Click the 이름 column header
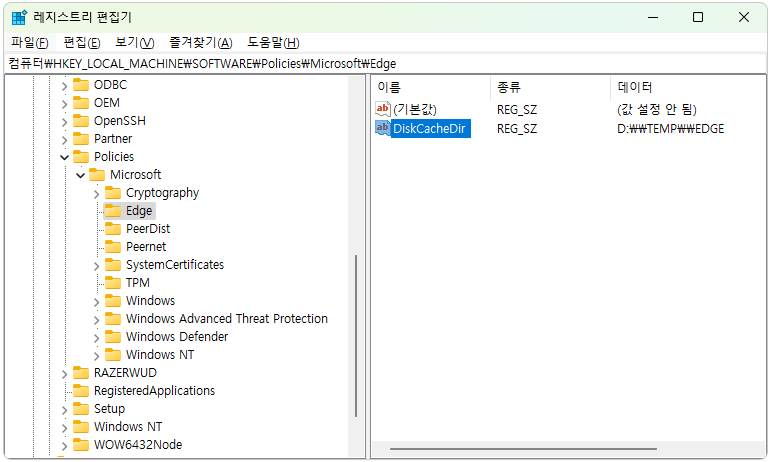The width and height of the screenshot is (770, 462). tap(430, 87)
